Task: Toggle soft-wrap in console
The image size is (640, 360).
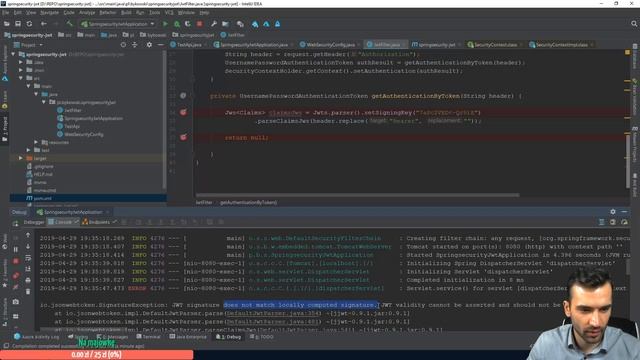Action: pyautogui.click(x=28, y=258)
